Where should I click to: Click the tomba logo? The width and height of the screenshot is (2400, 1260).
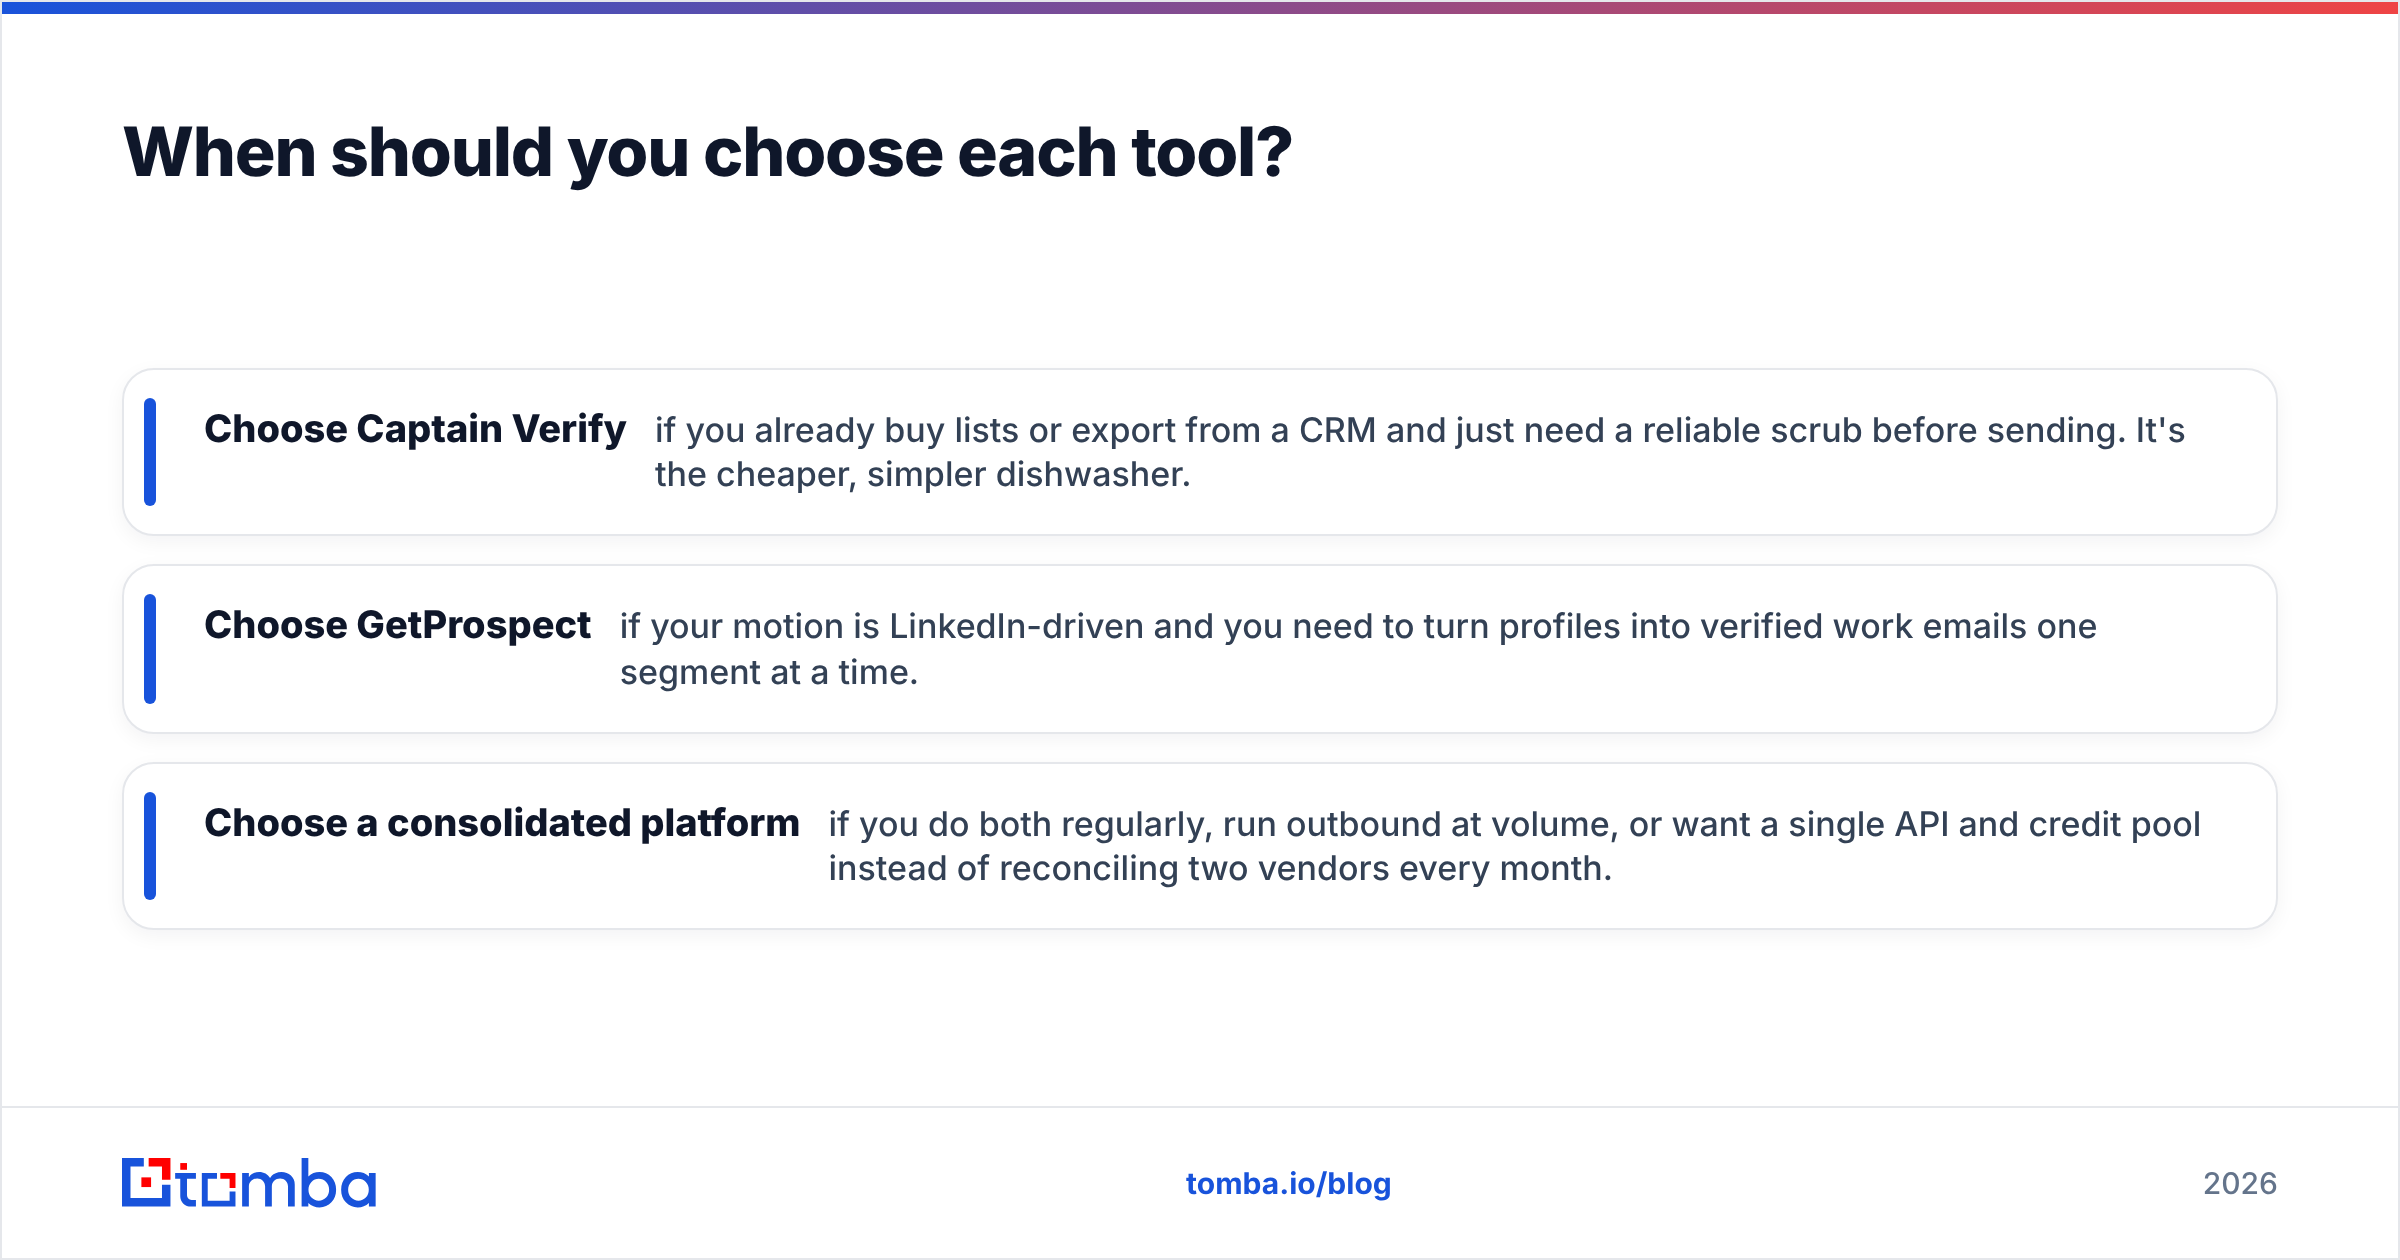249,1183
